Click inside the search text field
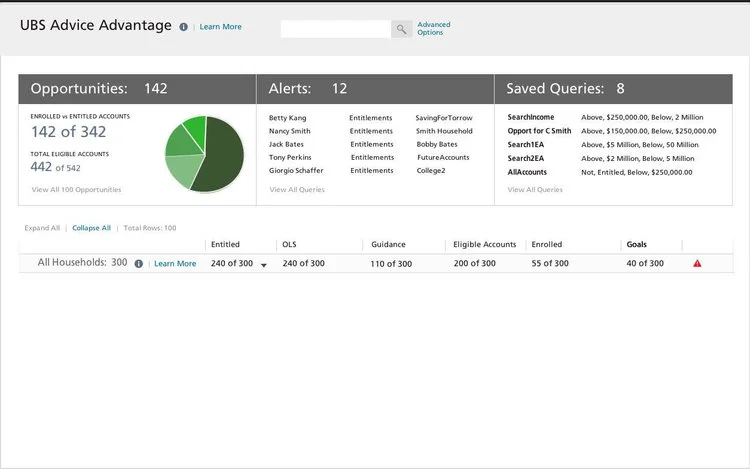Image resolution: width=750 pixels, height=469 pixels. (x=336, y=29)
